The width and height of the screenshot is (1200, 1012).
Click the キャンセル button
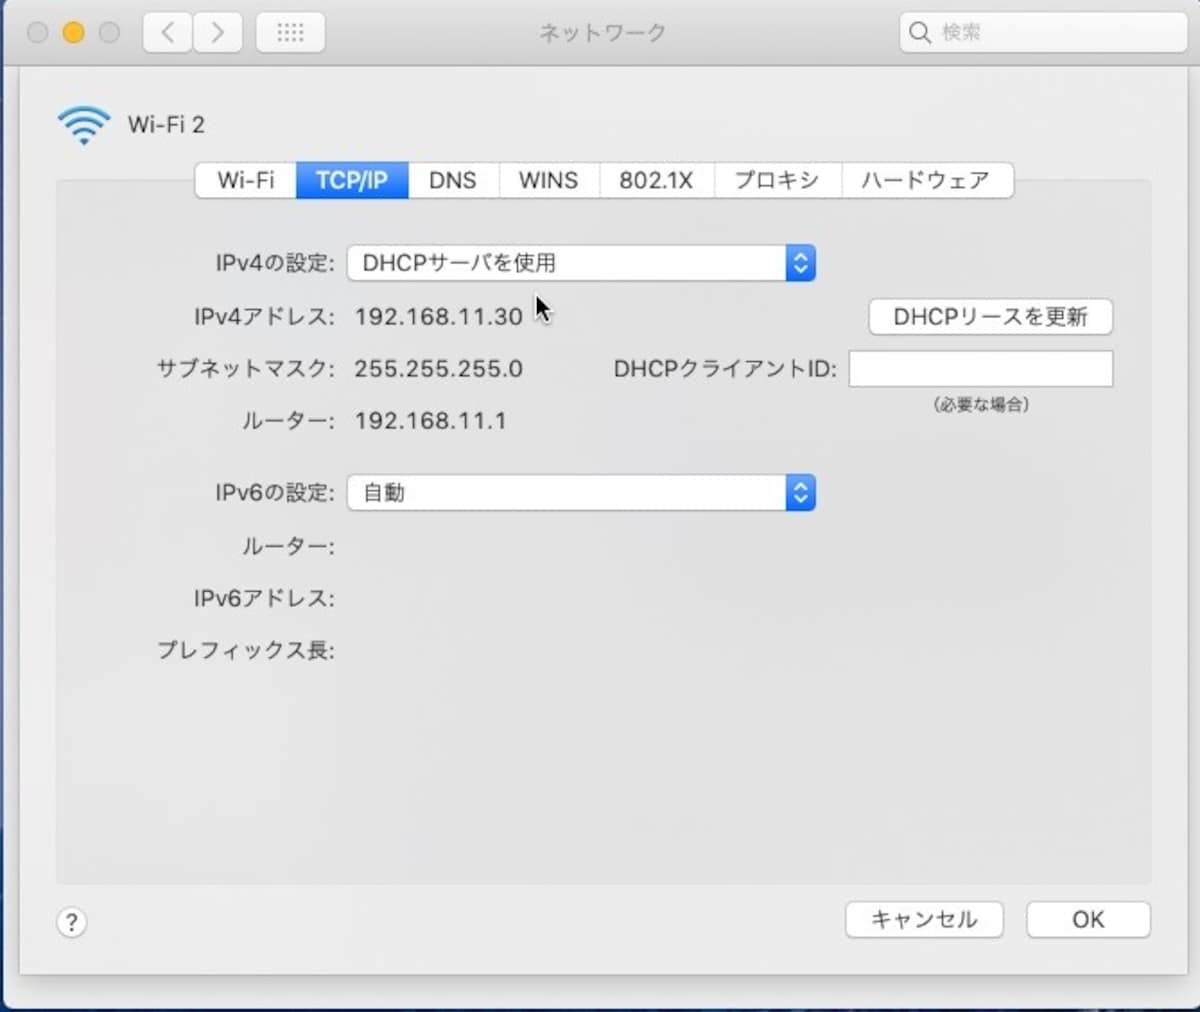(924, 920)
